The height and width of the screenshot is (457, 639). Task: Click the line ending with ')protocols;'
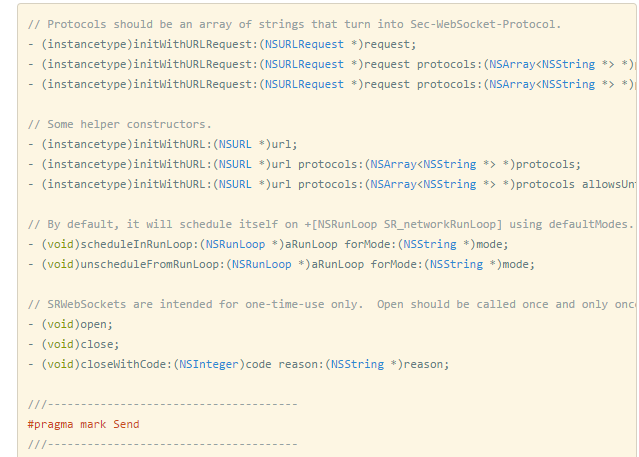[x=304, y=164]
